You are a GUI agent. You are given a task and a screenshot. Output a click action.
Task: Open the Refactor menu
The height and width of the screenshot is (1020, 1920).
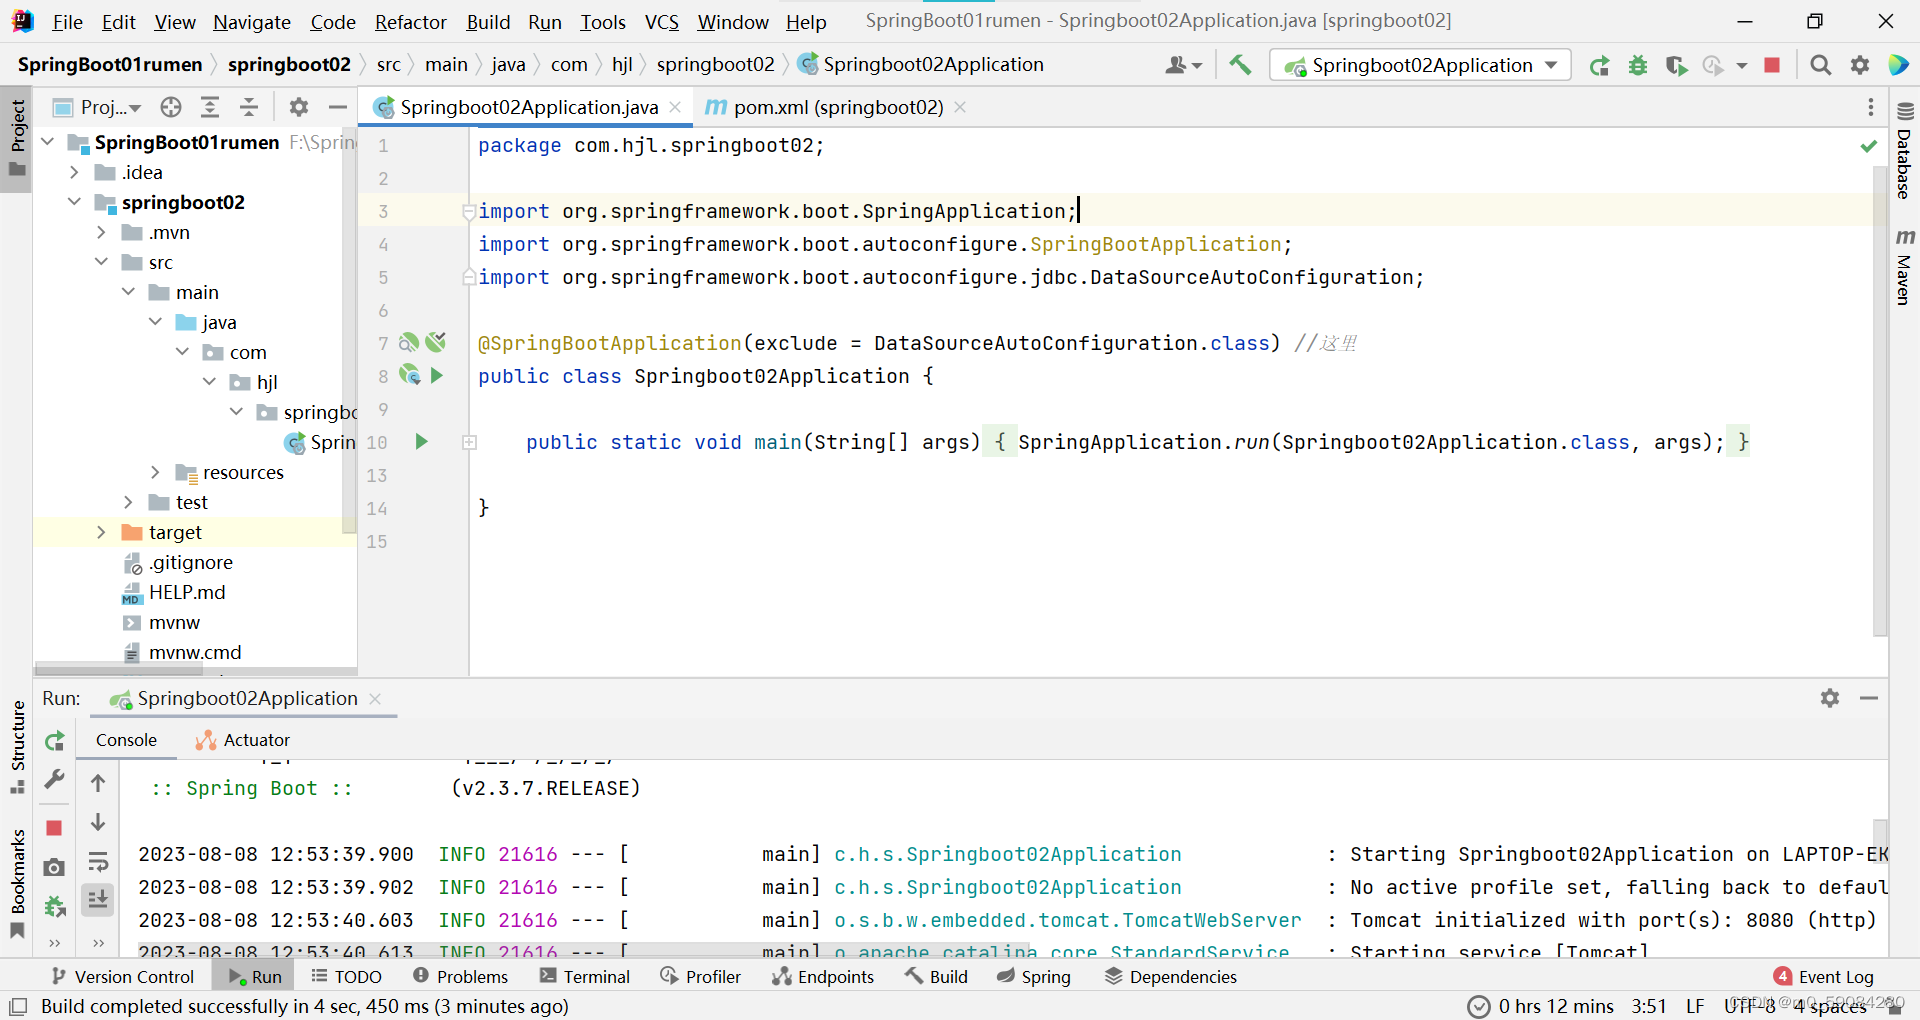coord(410,22)
